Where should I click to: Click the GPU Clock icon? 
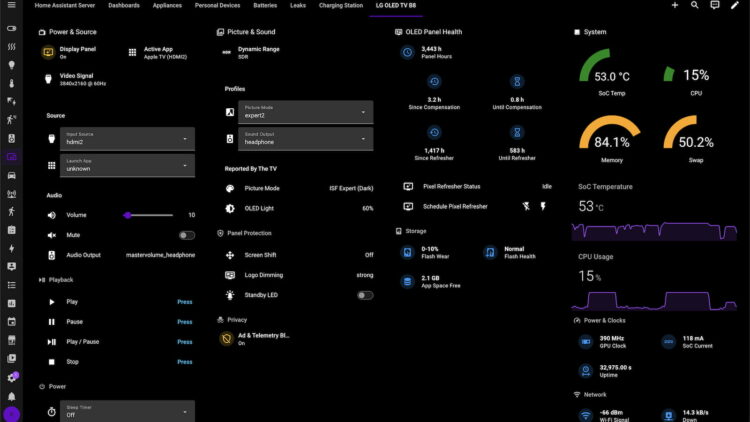click(x=586, y=342)
